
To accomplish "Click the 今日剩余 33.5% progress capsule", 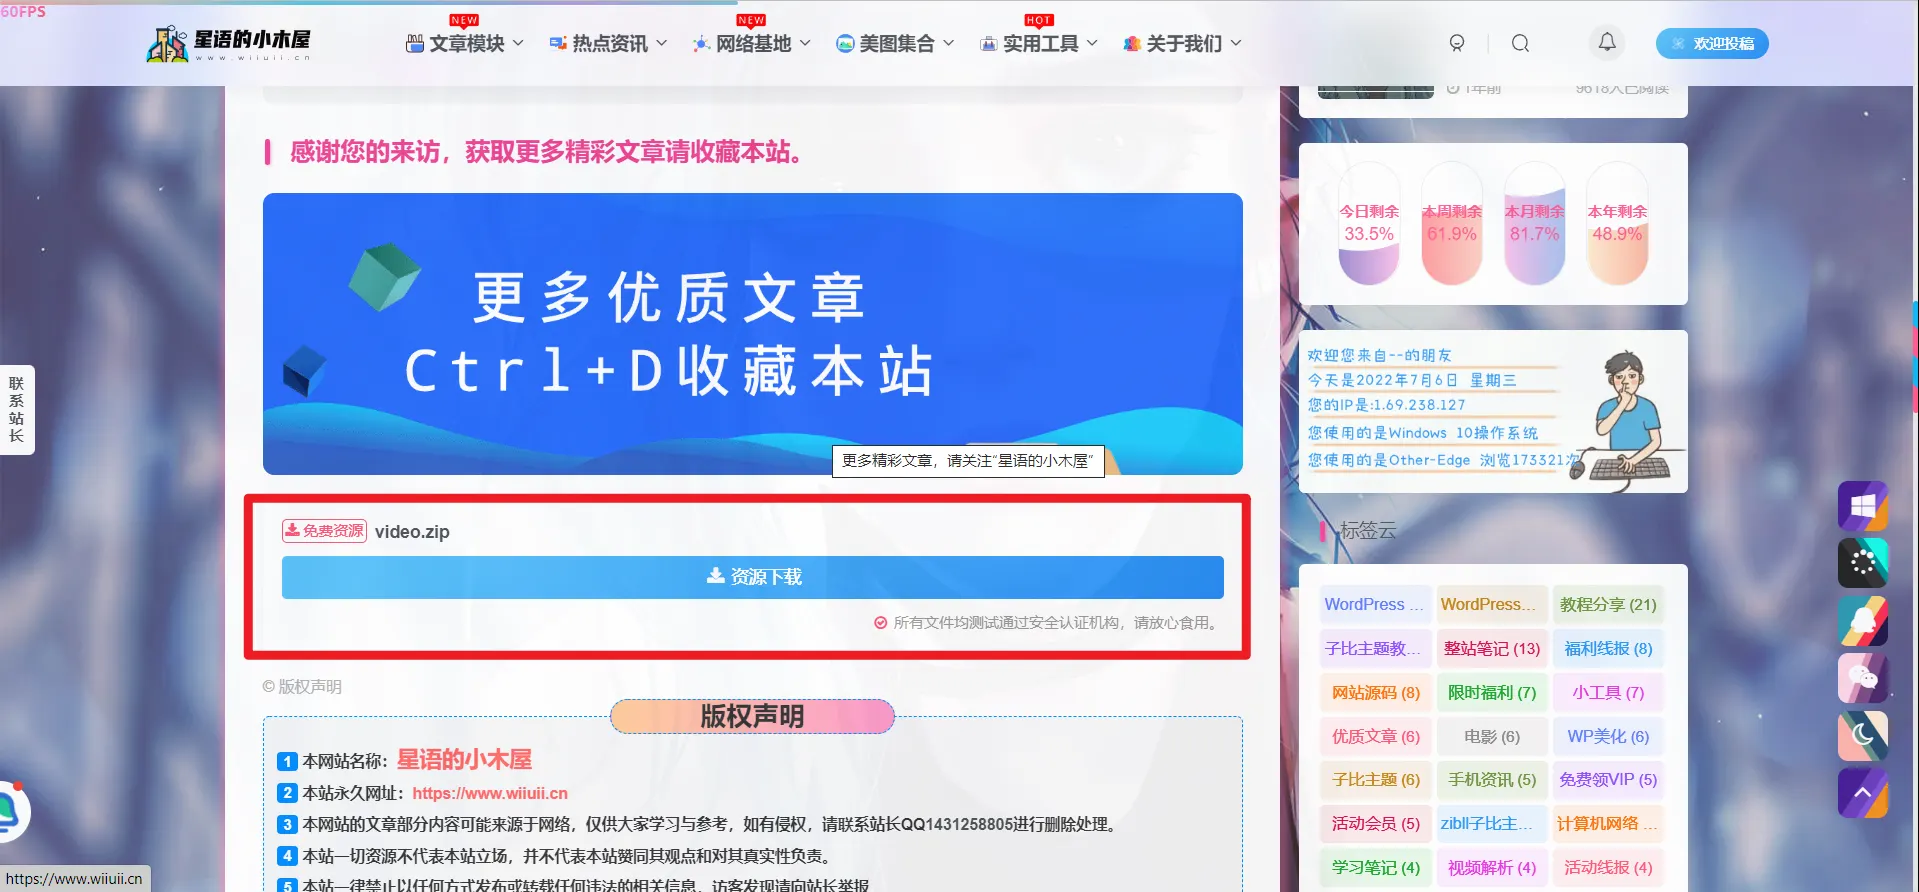I will [1369, 224].
